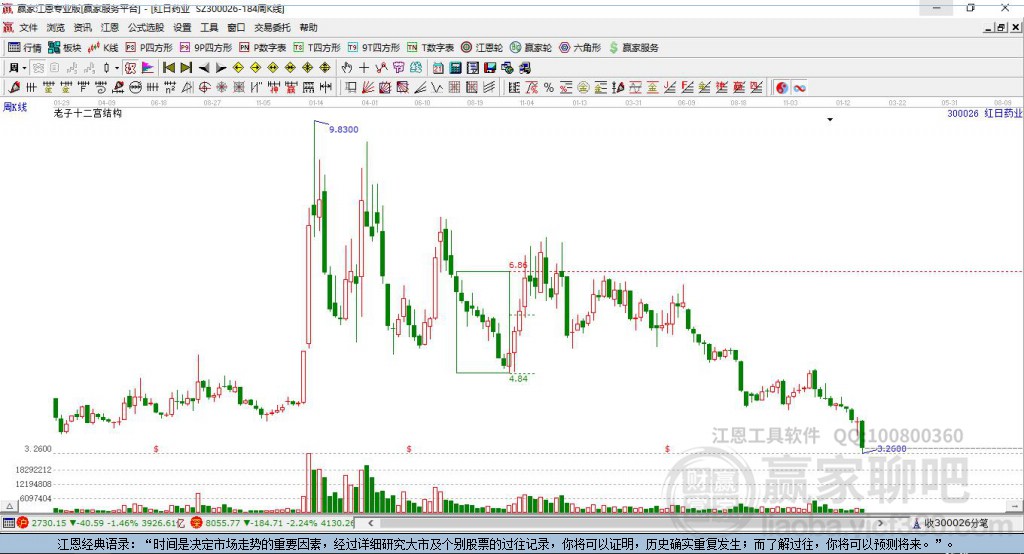1024x554 pixels.
Task: Open the 9T四方形 tool
Action: [x=374, y=48]
